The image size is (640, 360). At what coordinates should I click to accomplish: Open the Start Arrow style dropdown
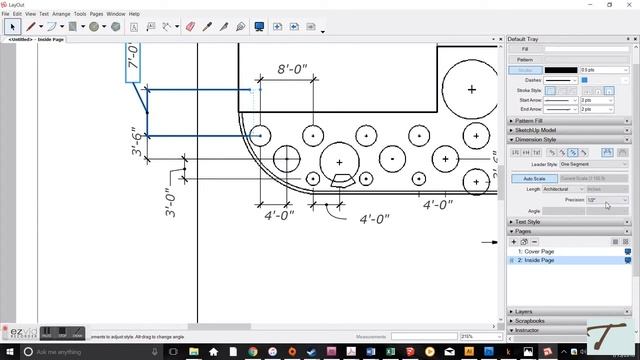pyautogui.click(x=561, y=100)
